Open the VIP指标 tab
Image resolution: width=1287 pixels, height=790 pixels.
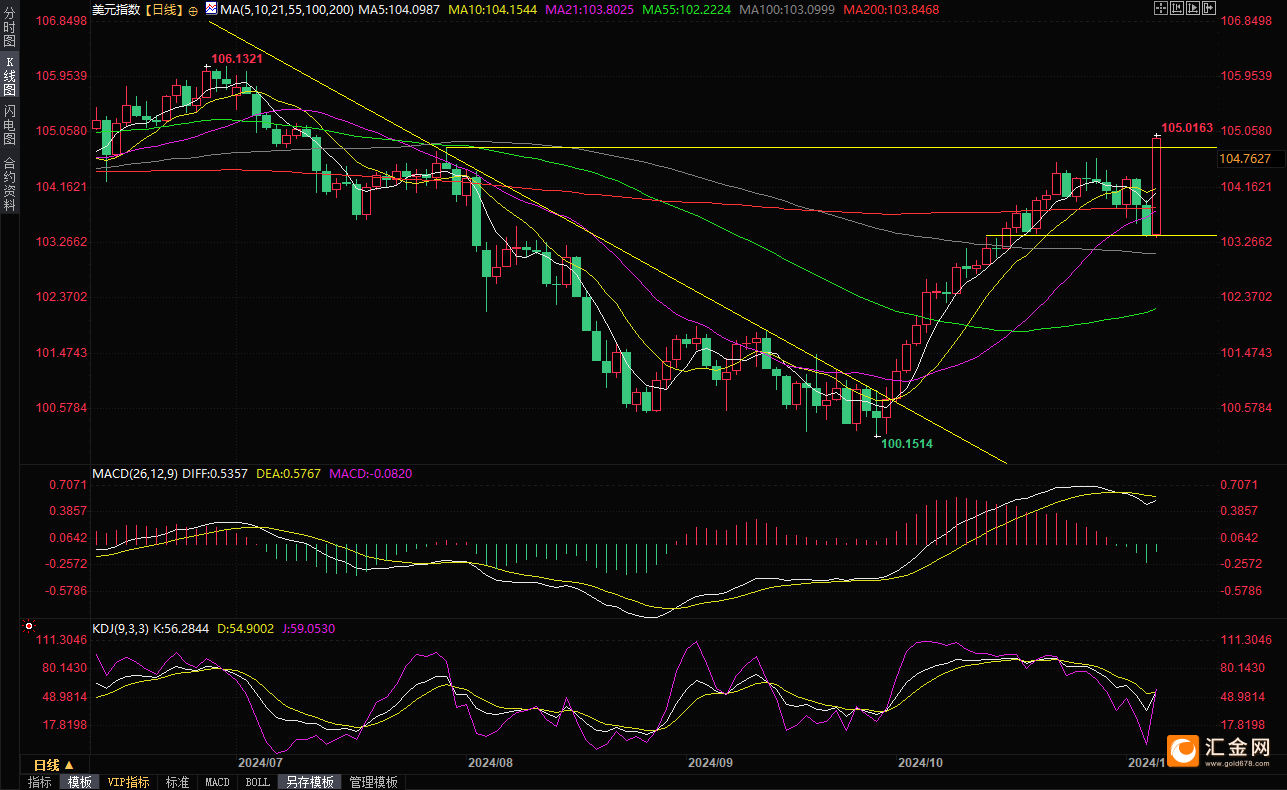129,782
